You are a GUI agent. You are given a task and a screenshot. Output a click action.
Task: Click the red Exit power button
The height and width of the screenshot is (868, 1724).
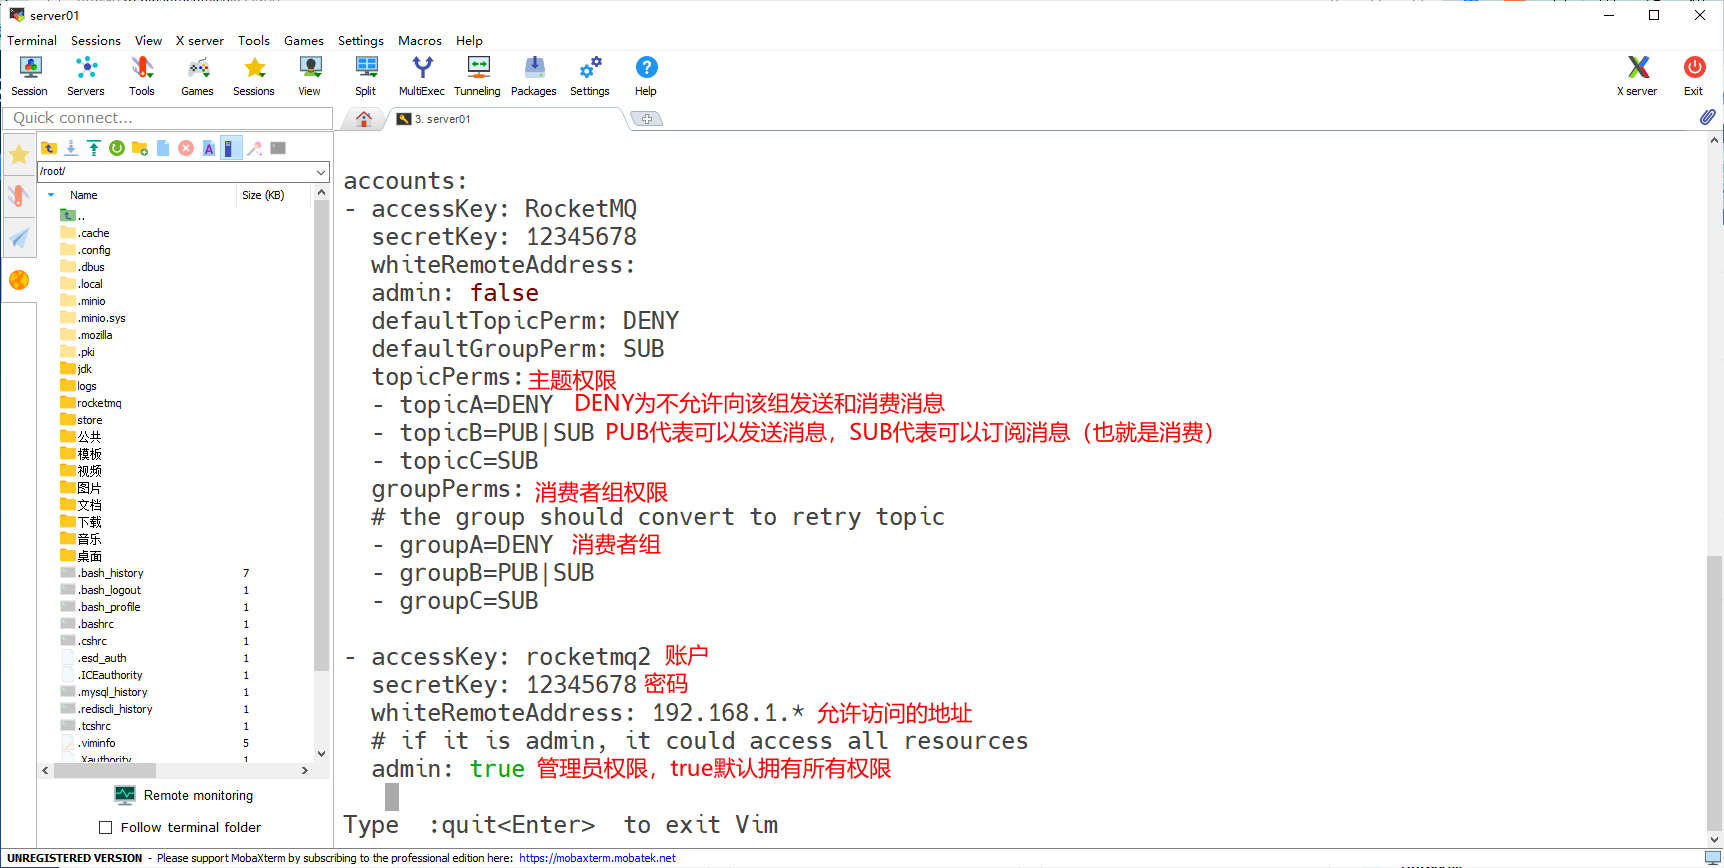coord(1694,76)
